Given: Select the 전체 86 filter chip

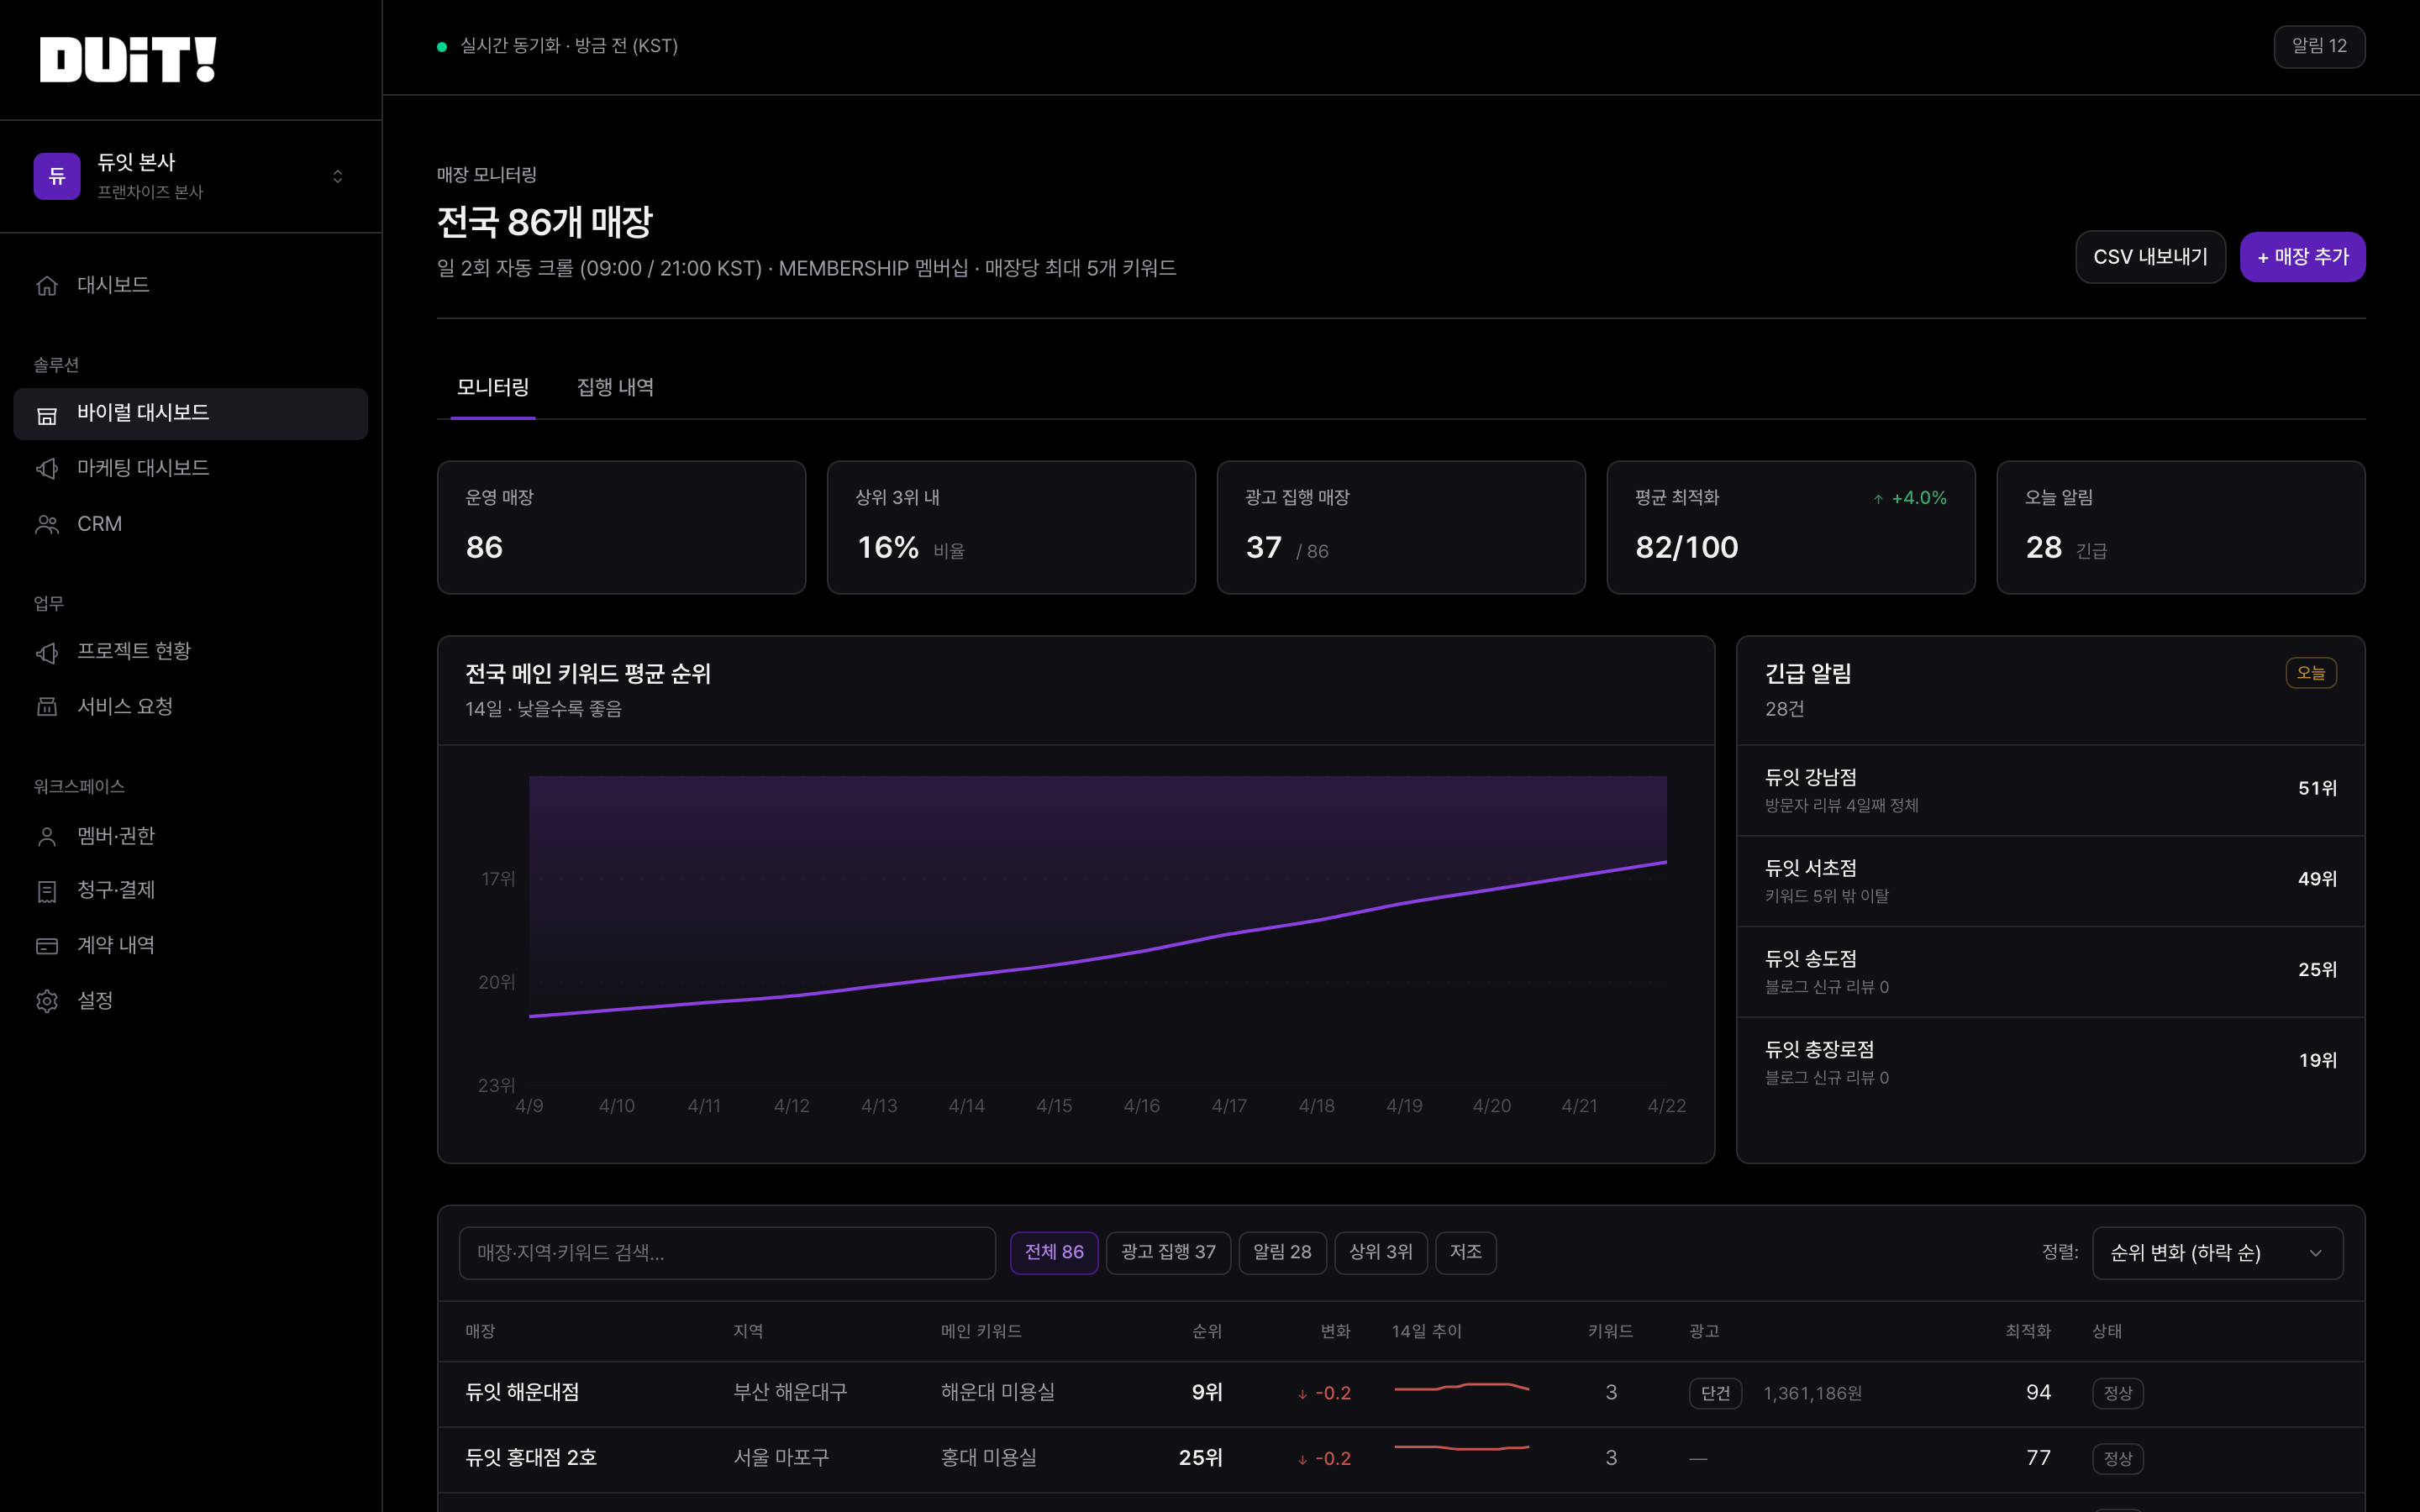Looking at the screenshot, I should [1054, 1252].
